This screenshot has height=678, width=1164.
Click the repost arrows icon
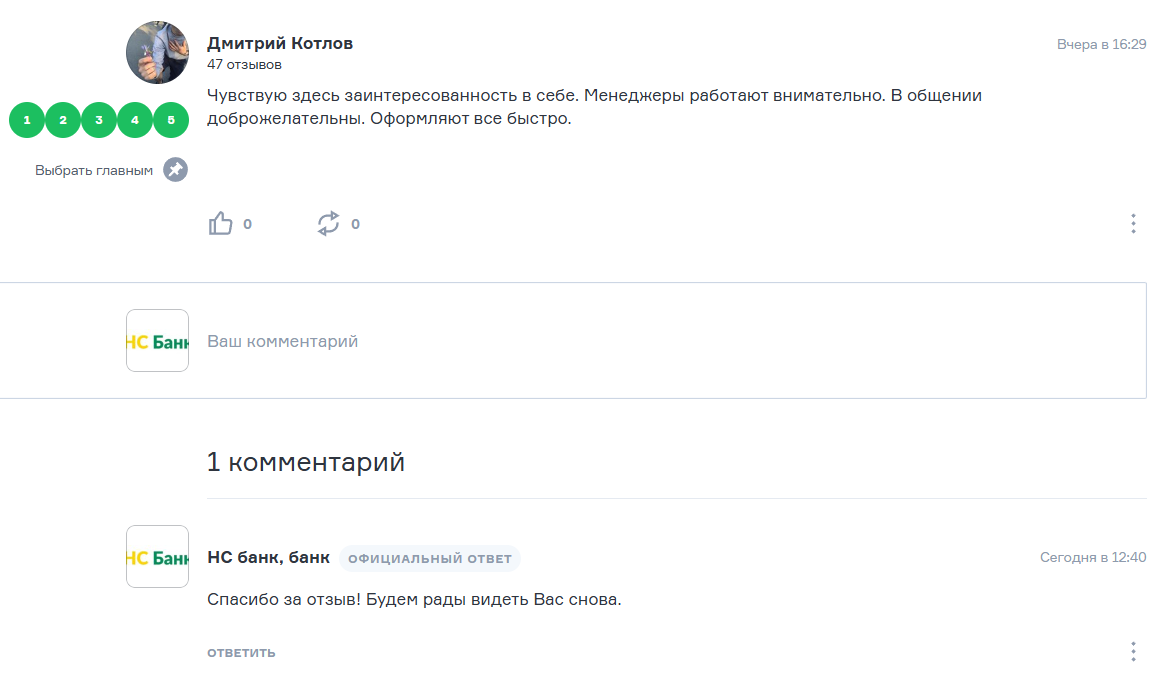pyautogui.click(x=328, y=224)
